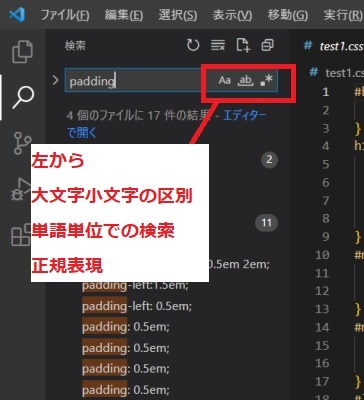Toggle Match Case (Aa) option
This screenshot has height=400, width=364.
[224, 80]
